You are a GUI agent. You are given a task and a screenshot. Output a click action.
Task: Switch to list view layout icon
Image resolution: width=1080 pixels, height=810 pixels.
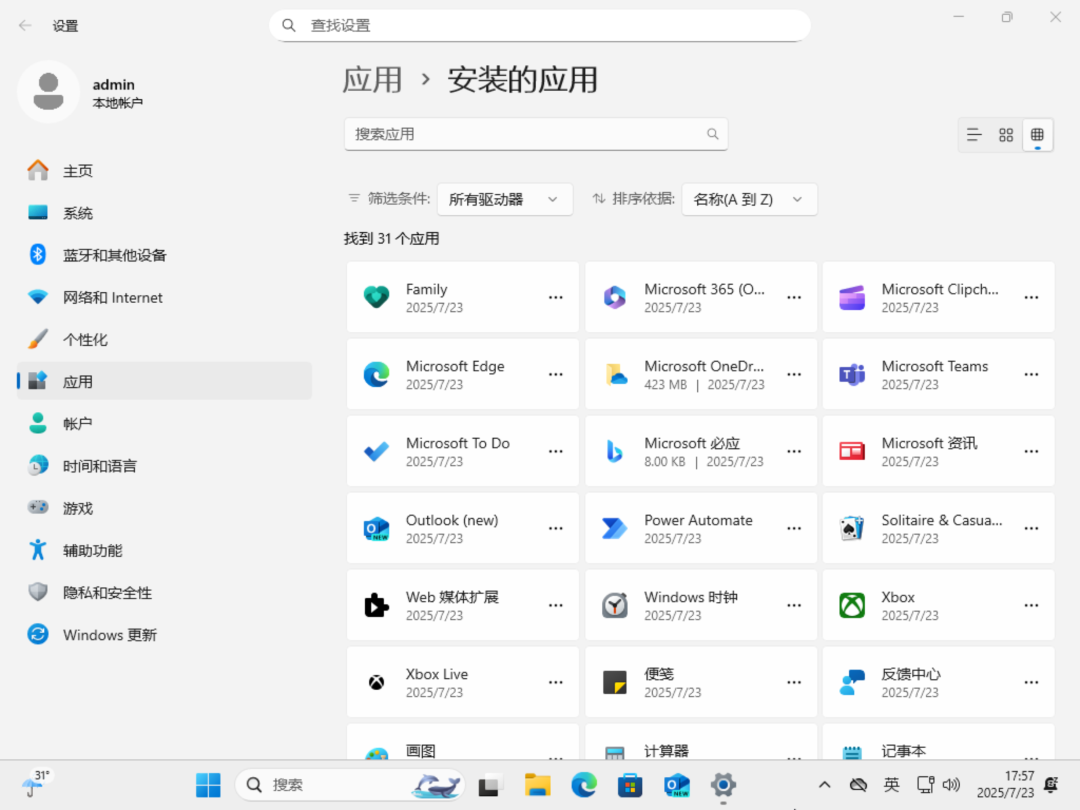point(974,135)
